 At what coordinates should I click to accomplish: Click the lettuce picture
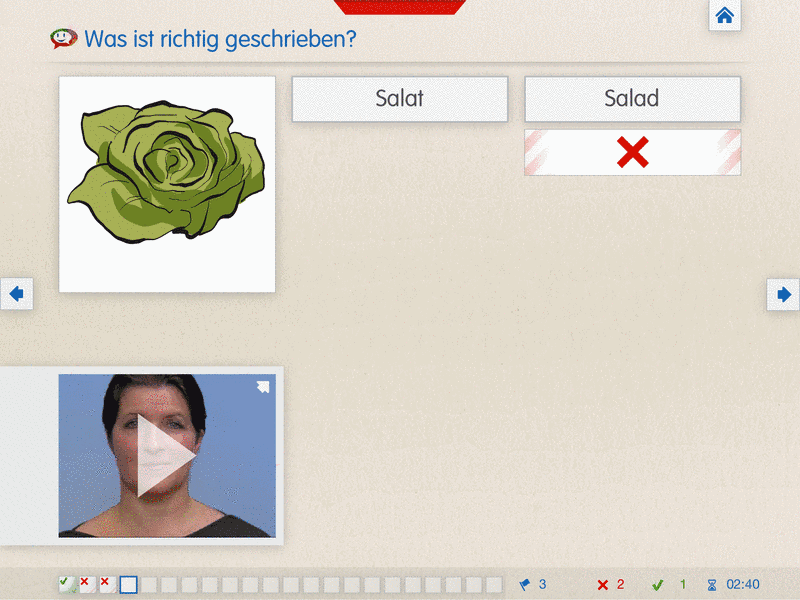pos(167,184)
